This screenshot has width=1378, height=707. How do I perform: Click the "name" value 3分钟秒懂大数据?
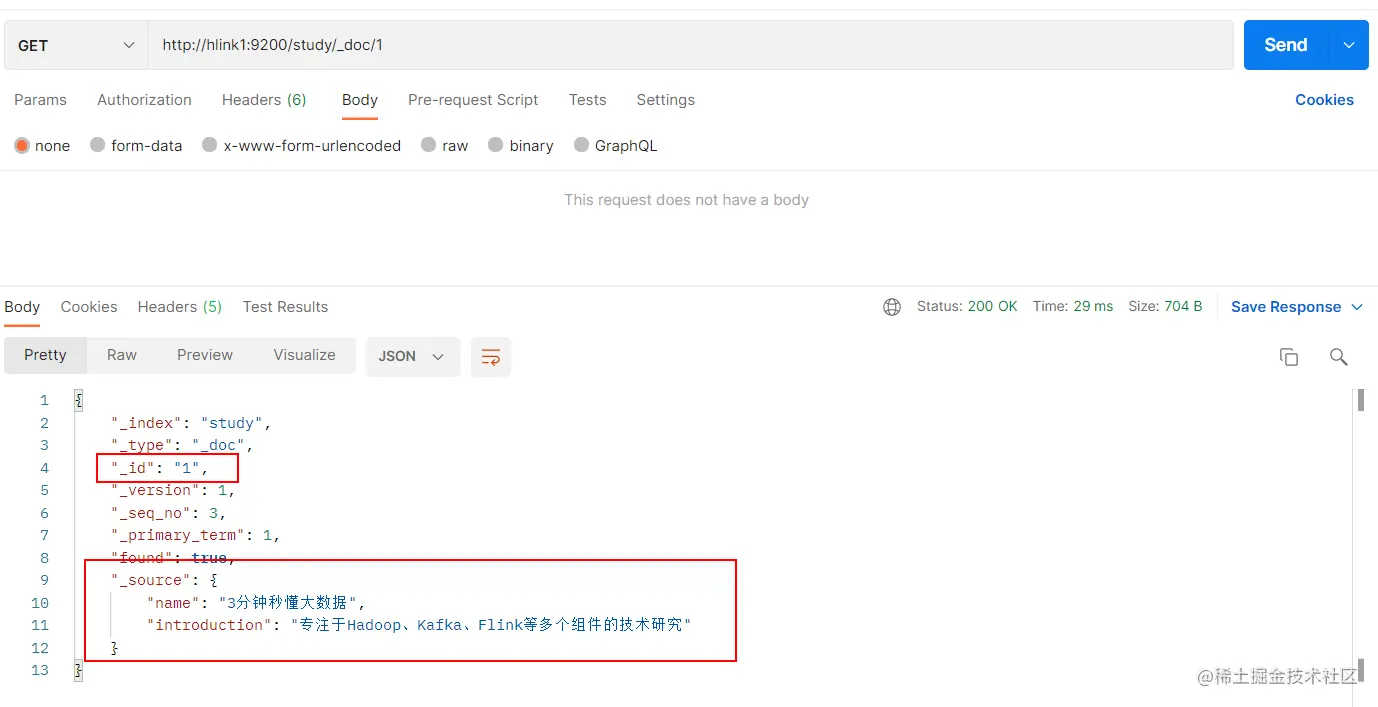288,603
